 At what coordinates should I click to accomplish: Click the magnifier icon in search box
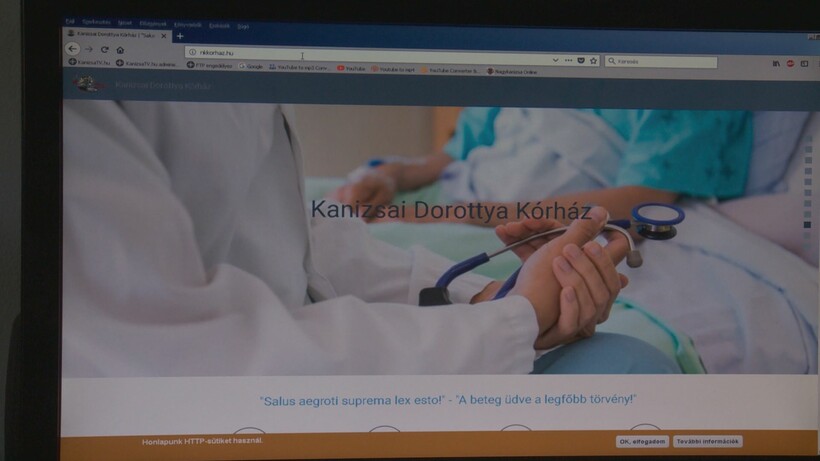pyautogui.click(x=611, y=61)
